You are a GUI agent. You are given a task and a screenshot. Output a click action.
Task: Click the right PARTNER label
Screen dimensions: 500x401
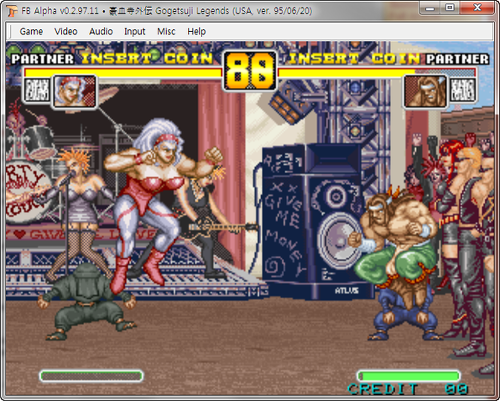458,59
